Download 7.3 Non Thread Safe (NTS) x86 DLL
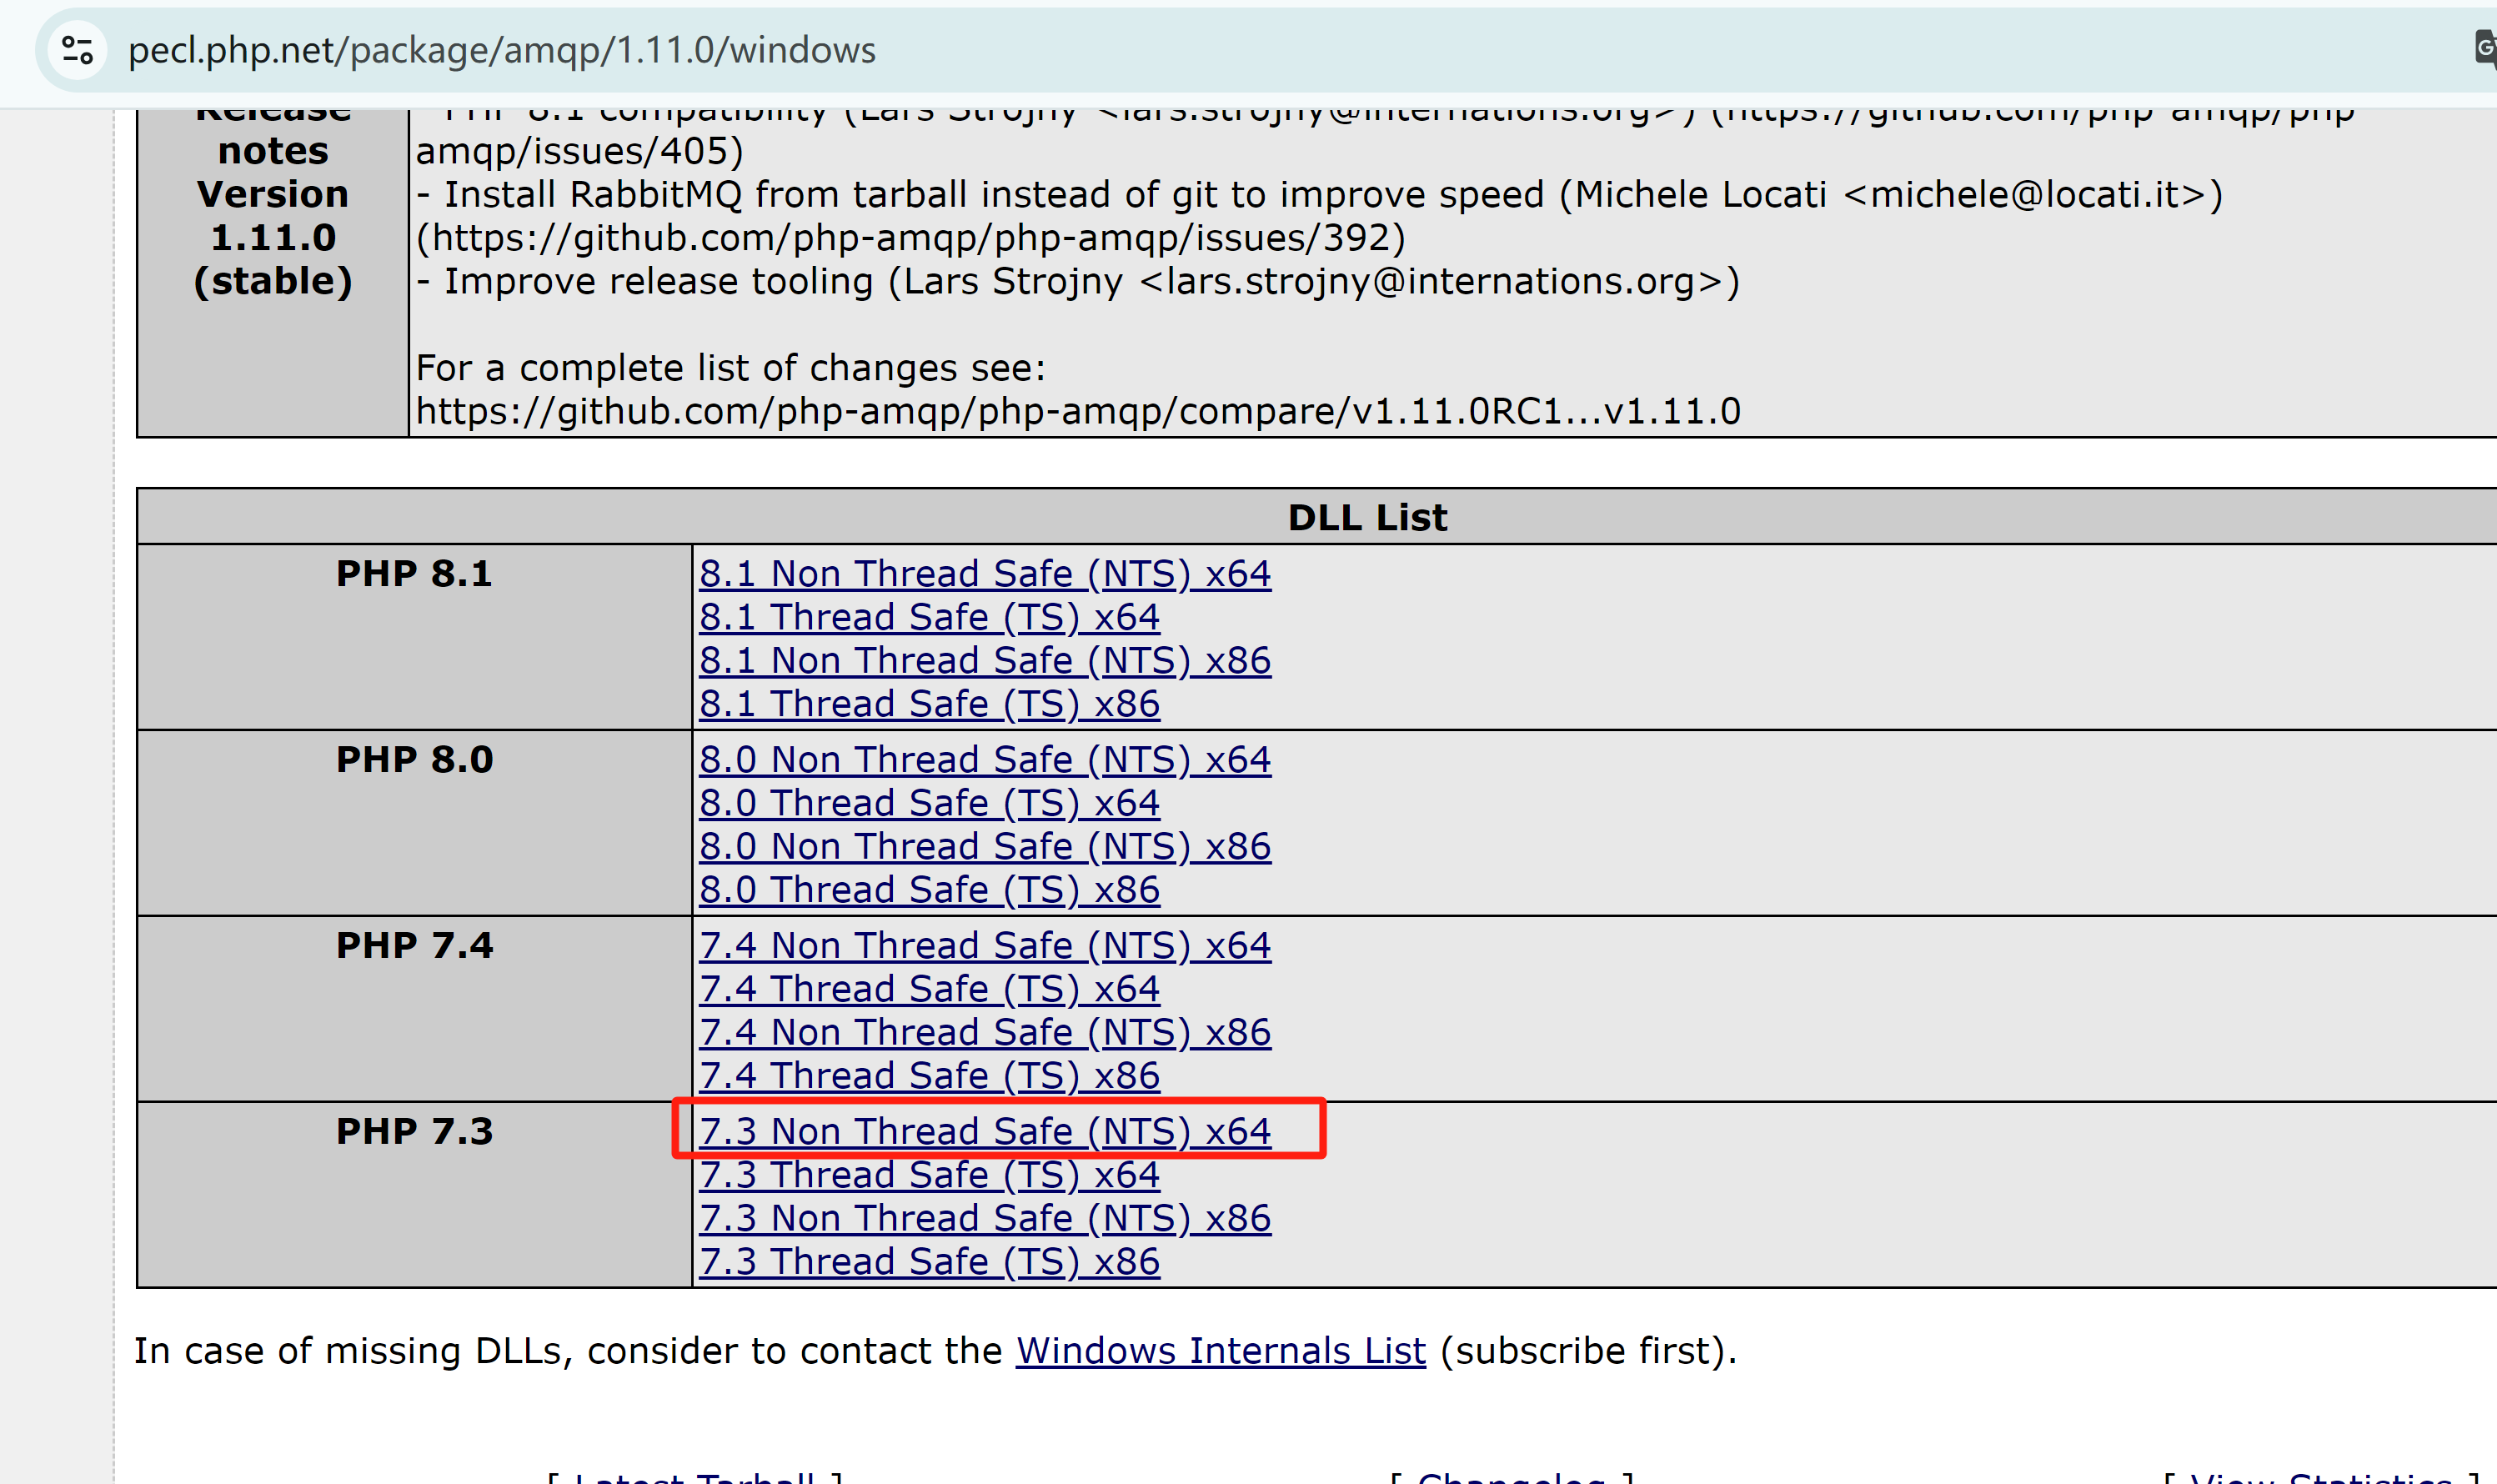The height and width of the screenshot is (1484, 2497). [x=985, y=1217]
